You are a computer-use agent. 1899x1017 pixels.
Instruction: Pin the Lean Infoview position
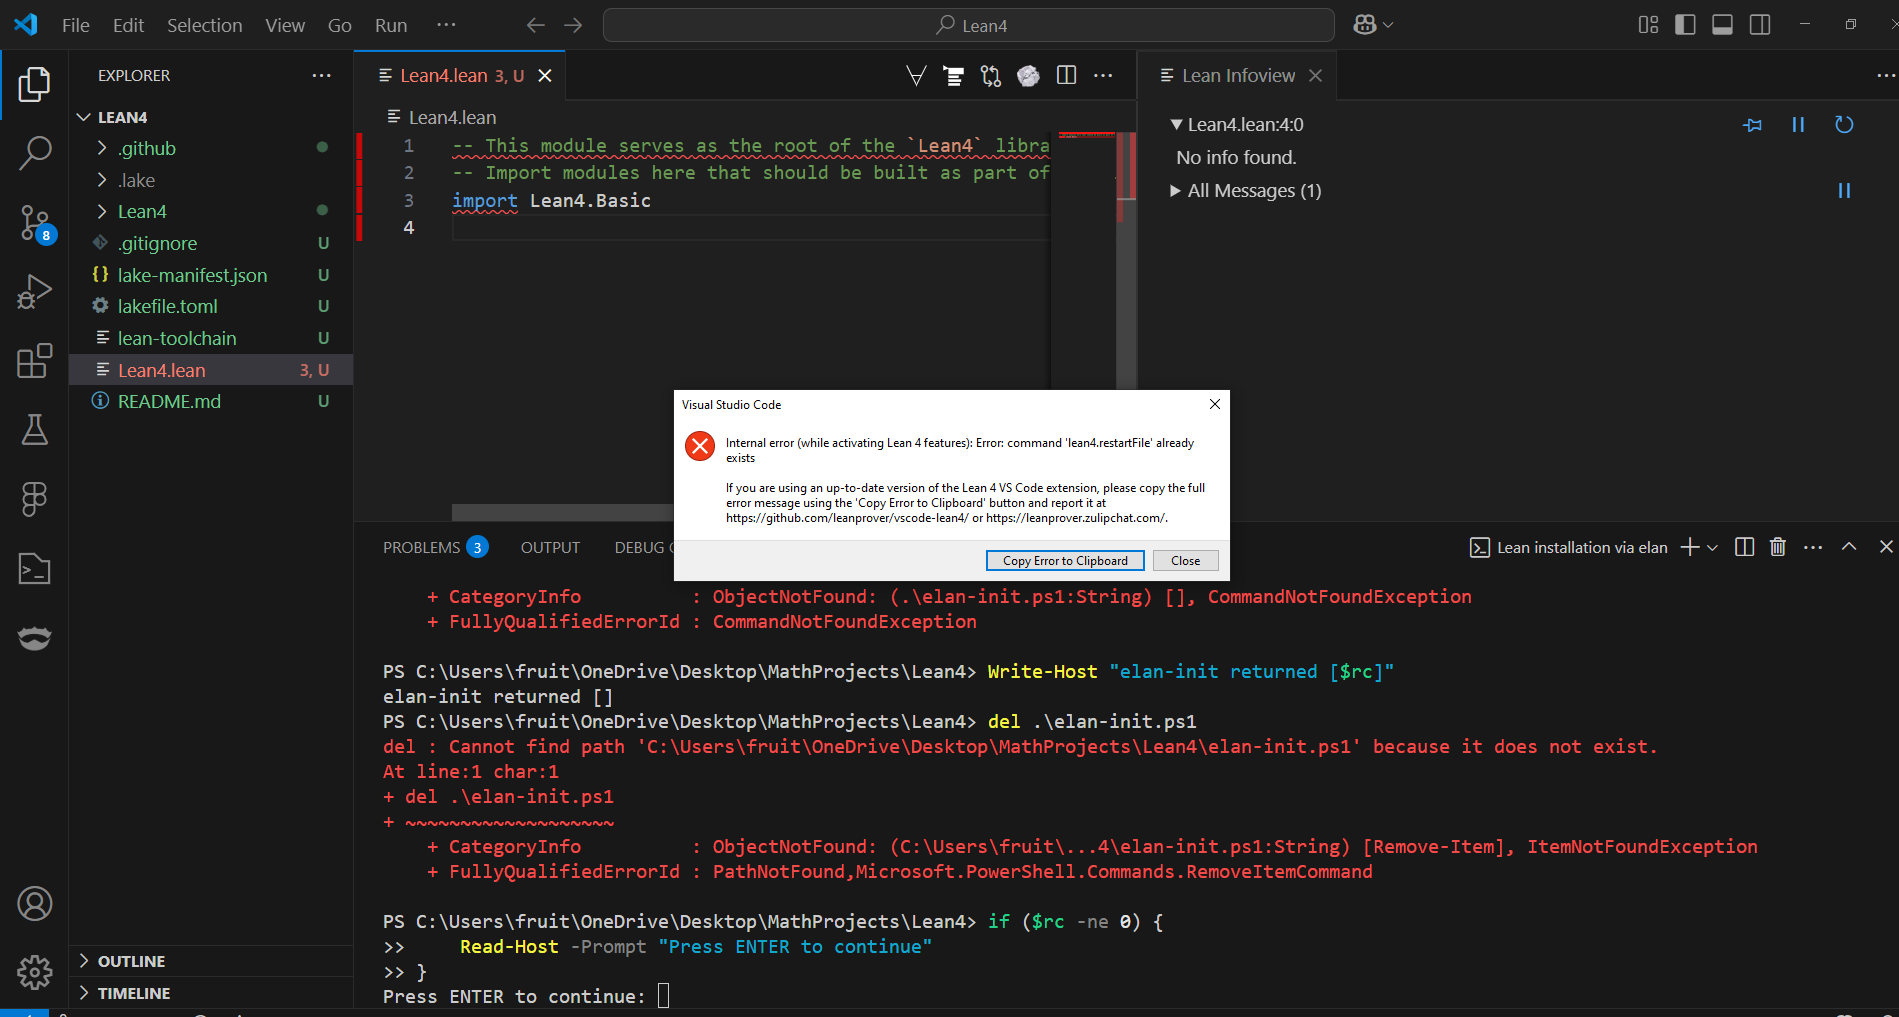click(x=1752, y=125)
